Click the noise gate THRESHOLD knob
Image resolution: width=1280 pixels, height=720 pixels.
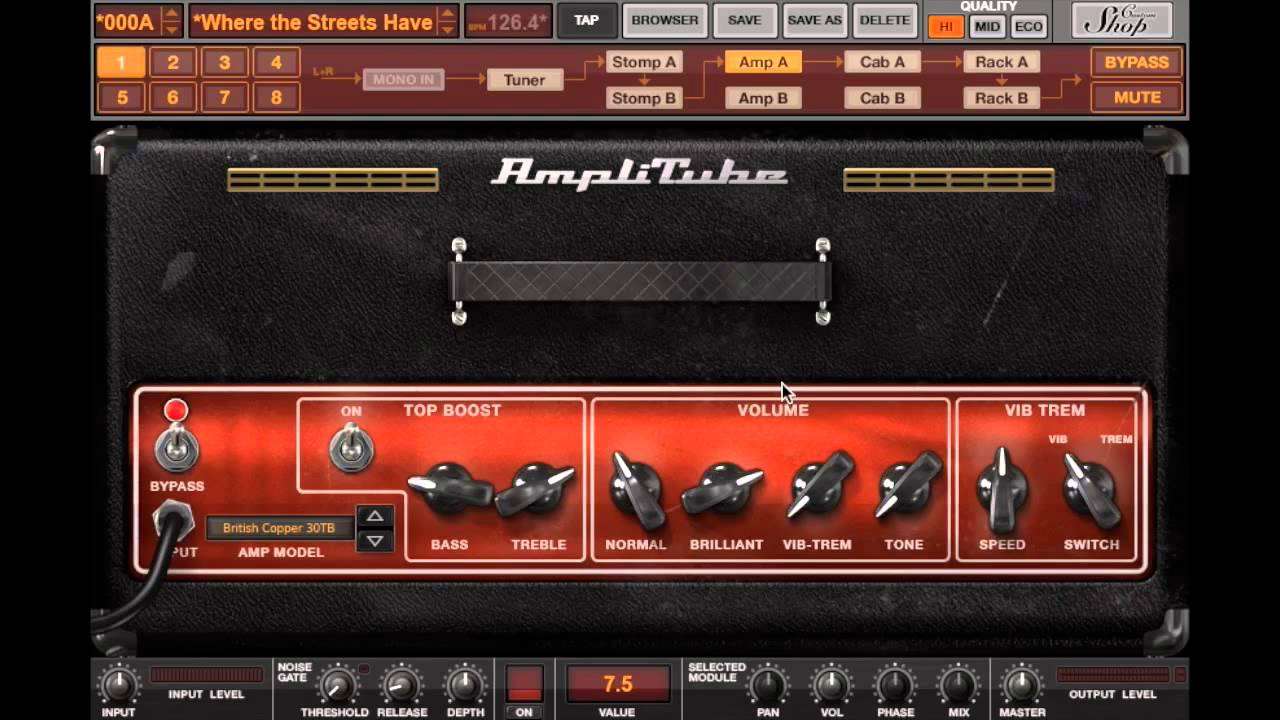(337, 686)
